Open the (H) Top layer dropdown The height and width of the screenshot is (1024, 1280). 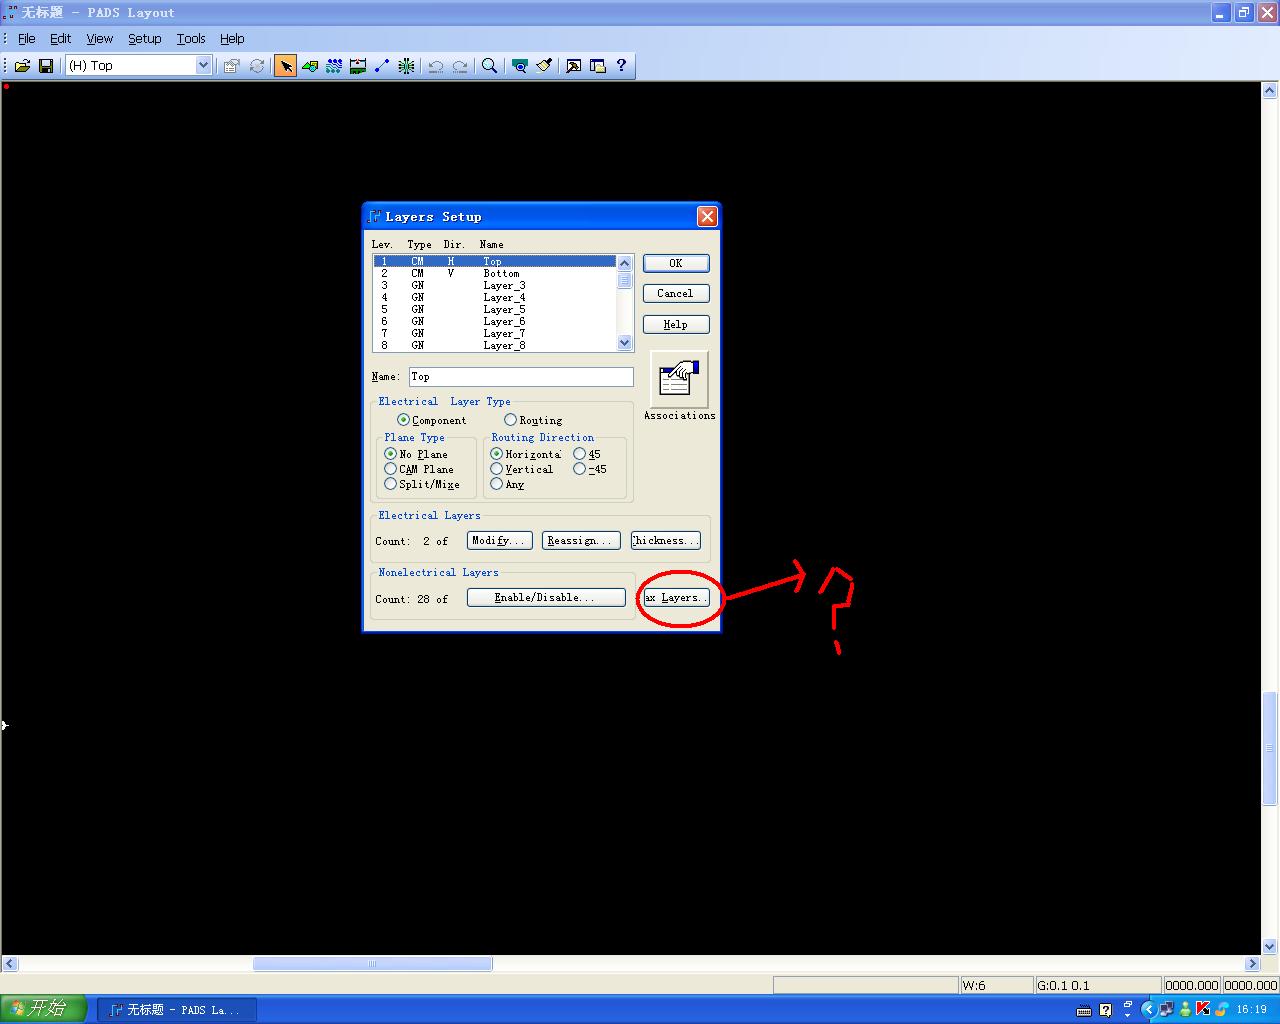tap(203, 66)
